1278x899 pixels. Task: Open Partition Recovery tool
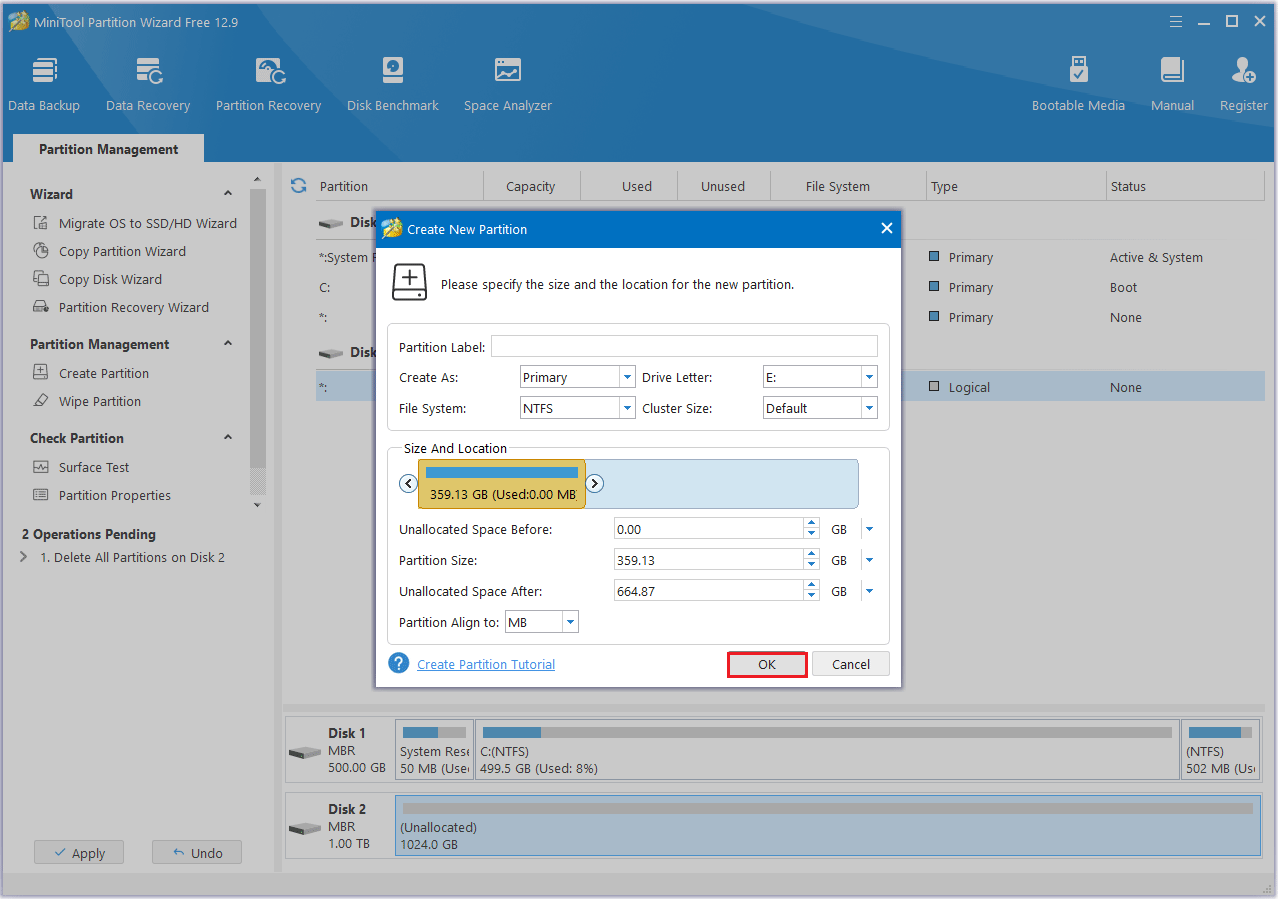tap(269, 84)
